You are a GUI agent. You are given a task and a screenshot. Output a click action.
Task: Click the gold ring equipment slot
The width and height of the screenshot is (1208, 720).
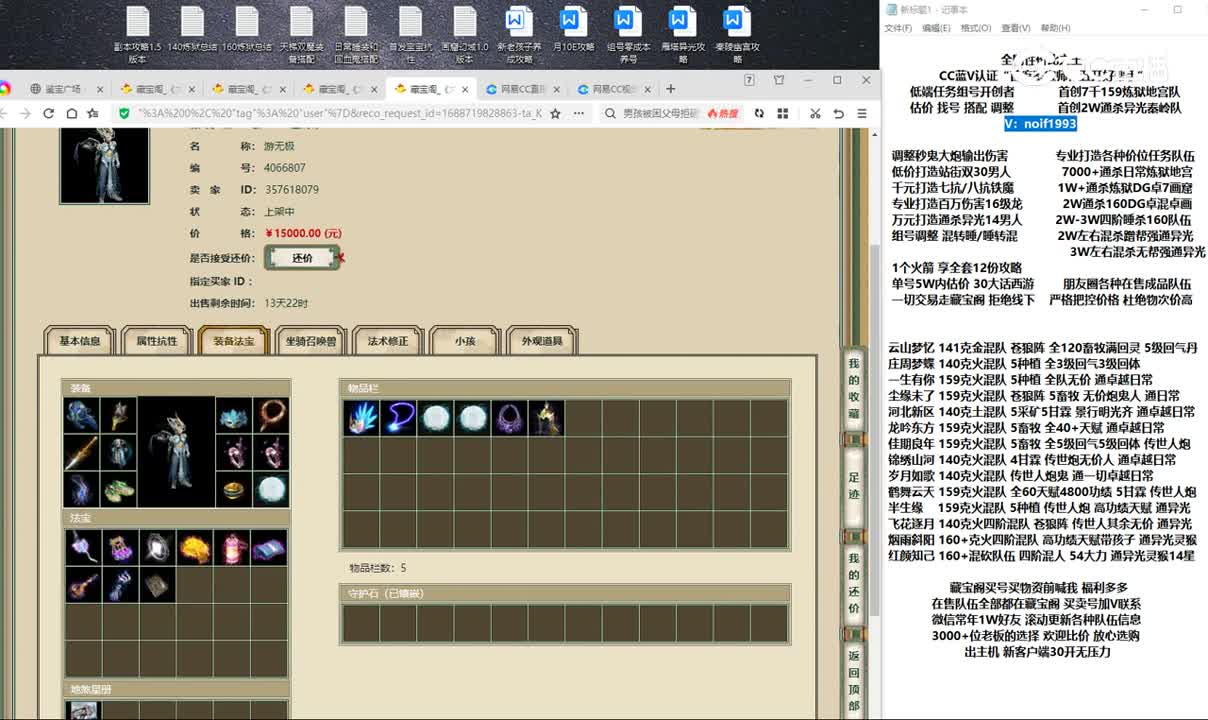point(234,490)
